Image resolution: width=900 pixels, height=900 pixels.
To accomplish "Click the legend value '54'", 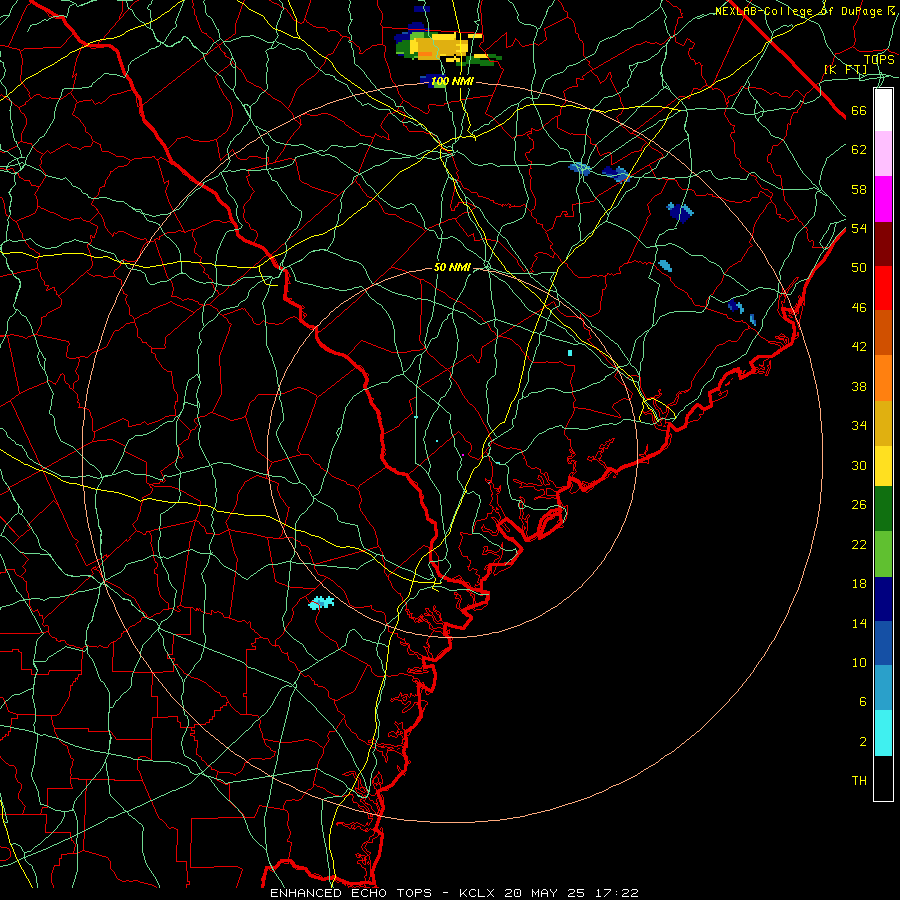I will [x=859, y=228].
